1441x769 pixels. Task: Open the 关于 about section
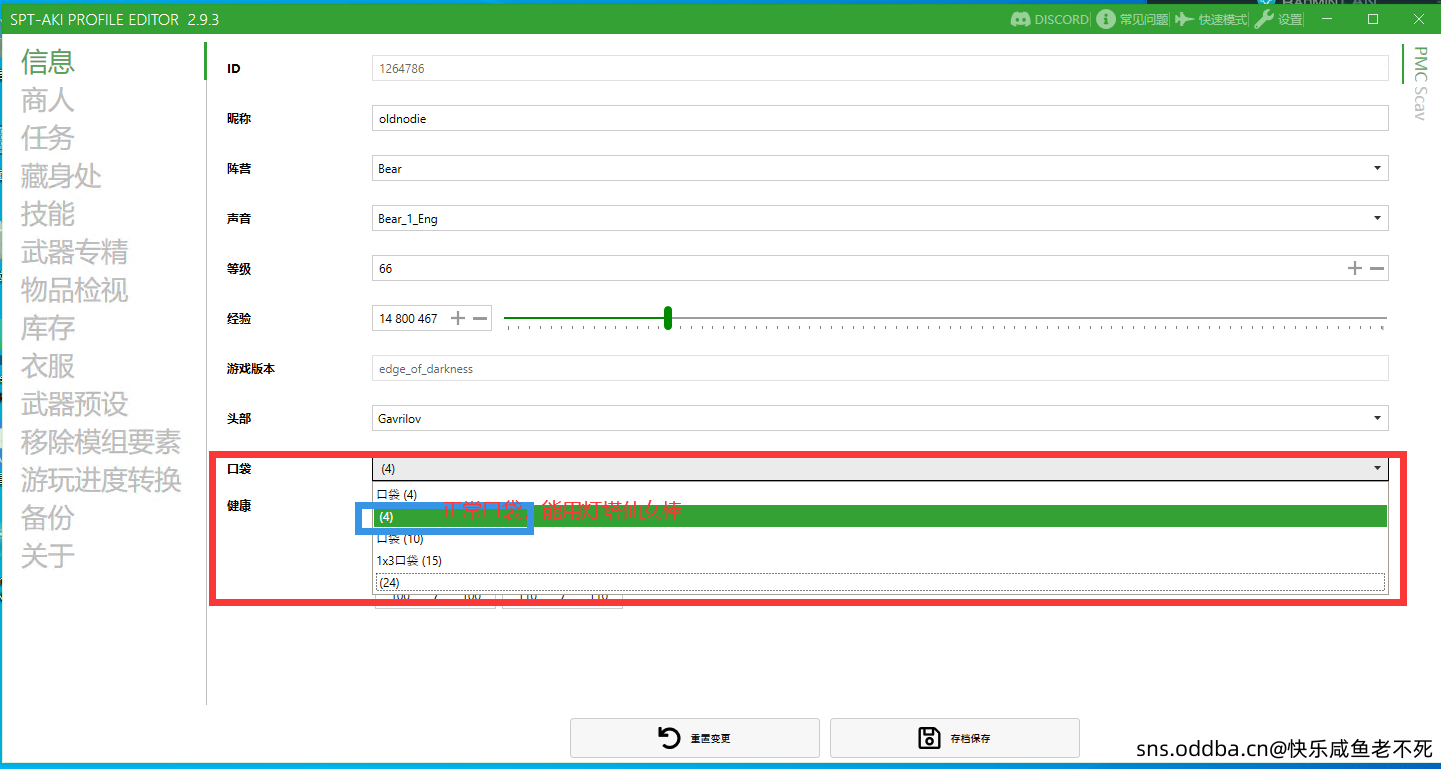(48, 556)
